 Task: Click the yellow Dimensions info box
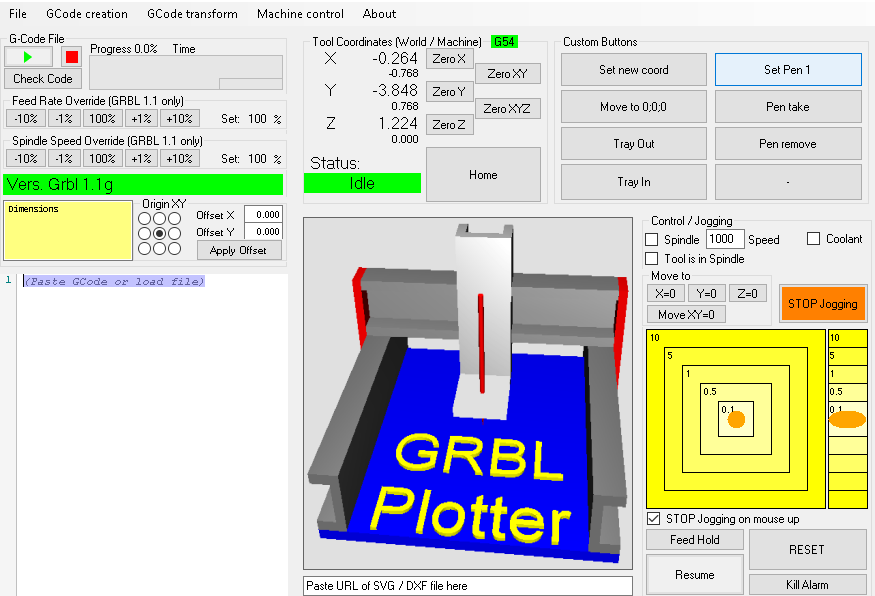68,230
